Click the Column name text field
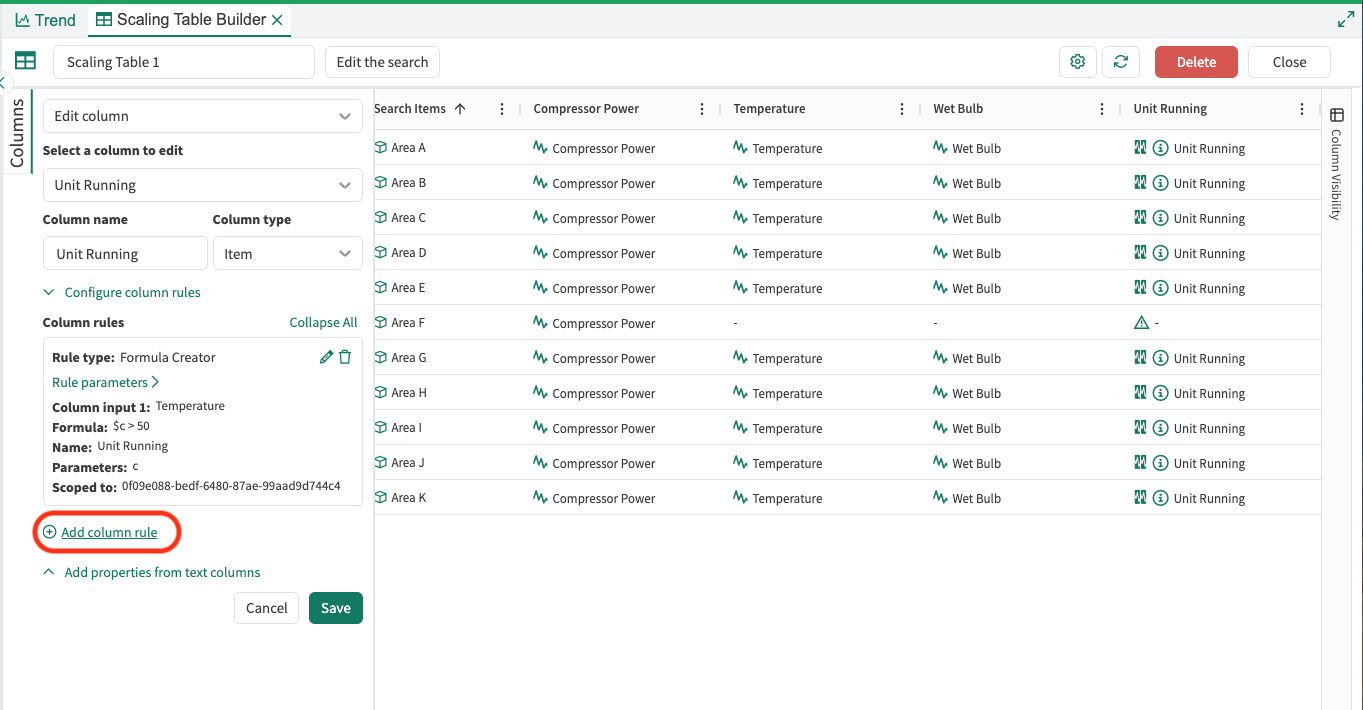Viewport: 1363px width, 710px height. (125, 254)
